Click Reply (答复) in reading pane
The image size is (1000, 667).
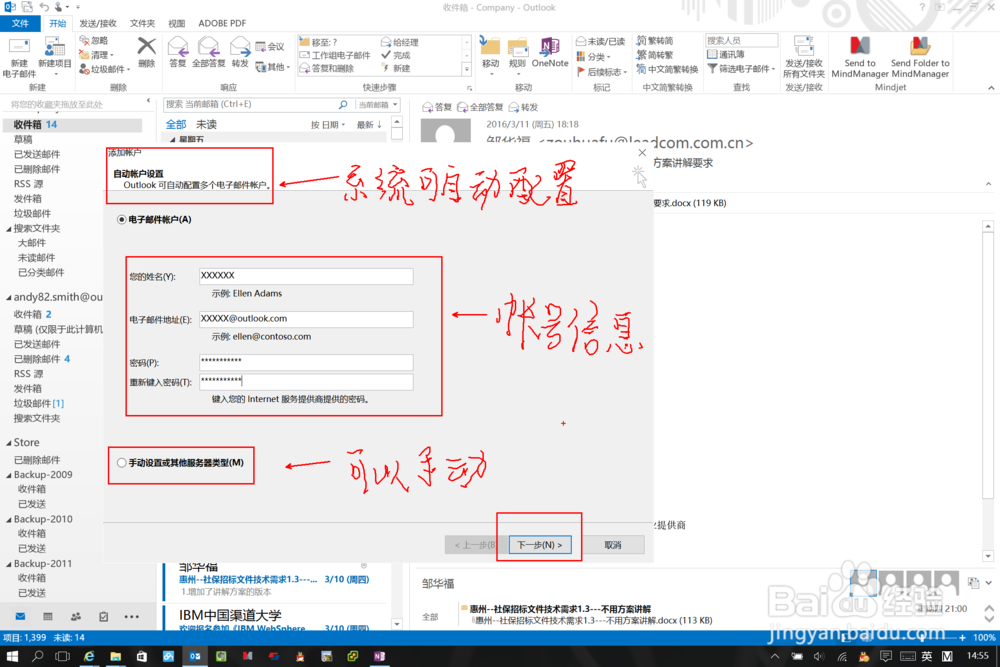(438, 107)
